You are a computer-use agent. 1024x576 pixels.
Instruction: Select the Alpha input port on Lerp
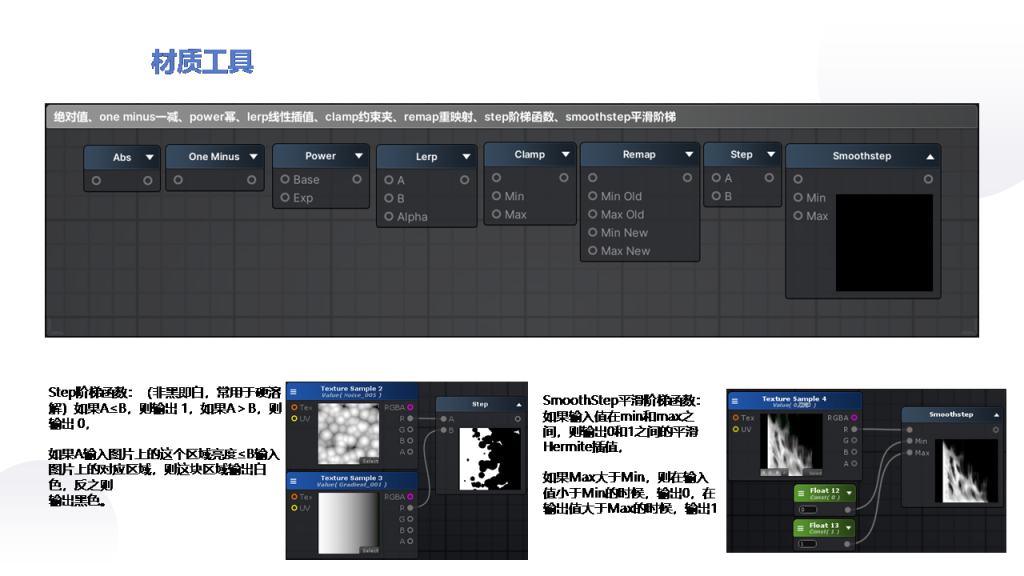pyautogui.click(x=389, y=216)
